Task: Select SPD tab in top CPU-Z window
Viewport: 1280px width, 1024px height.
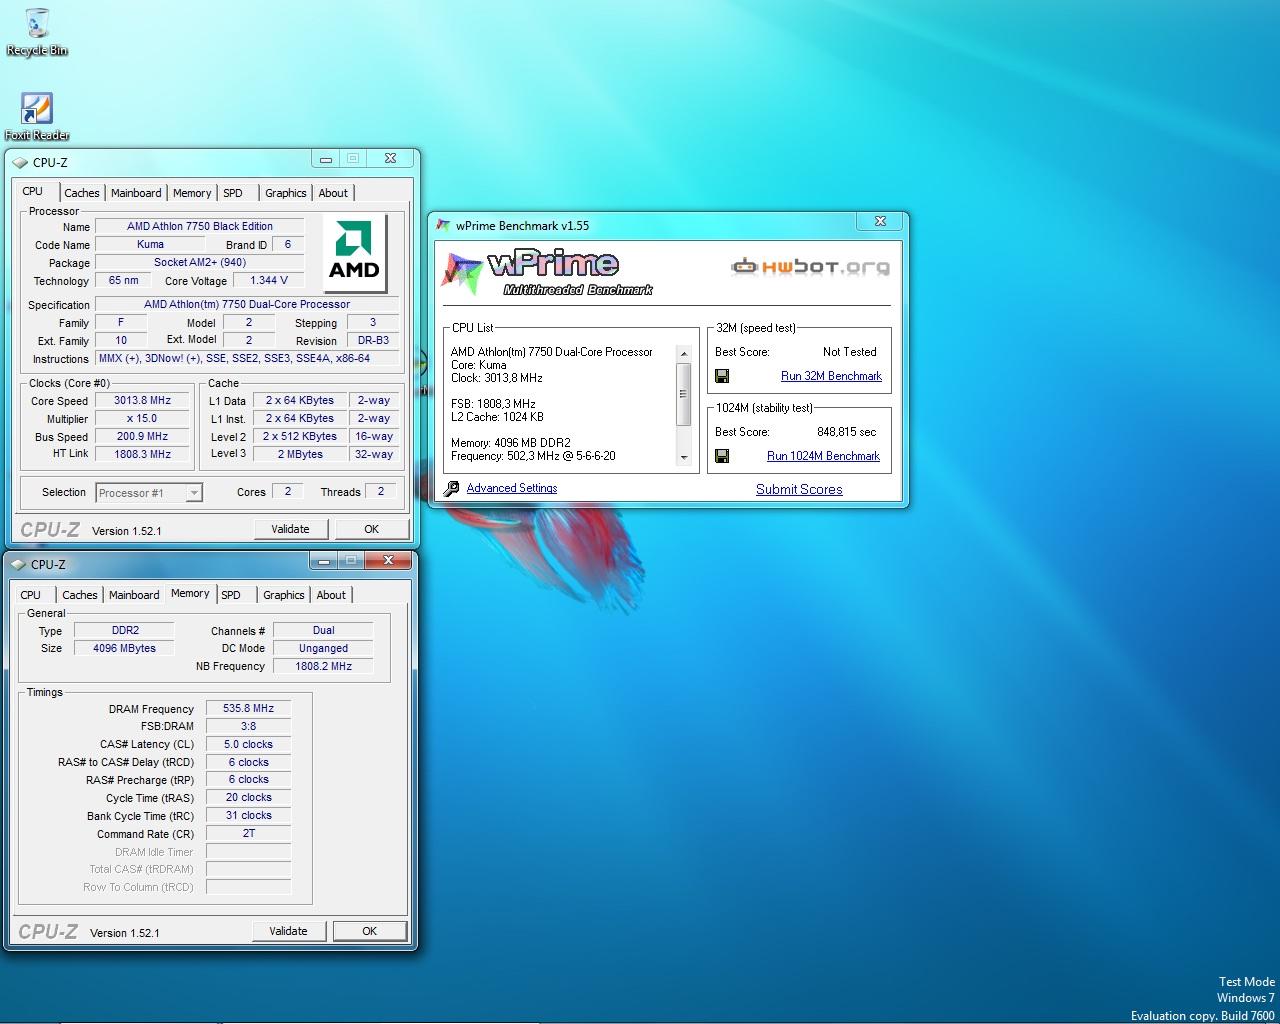Action: click(x=233, y=193)
